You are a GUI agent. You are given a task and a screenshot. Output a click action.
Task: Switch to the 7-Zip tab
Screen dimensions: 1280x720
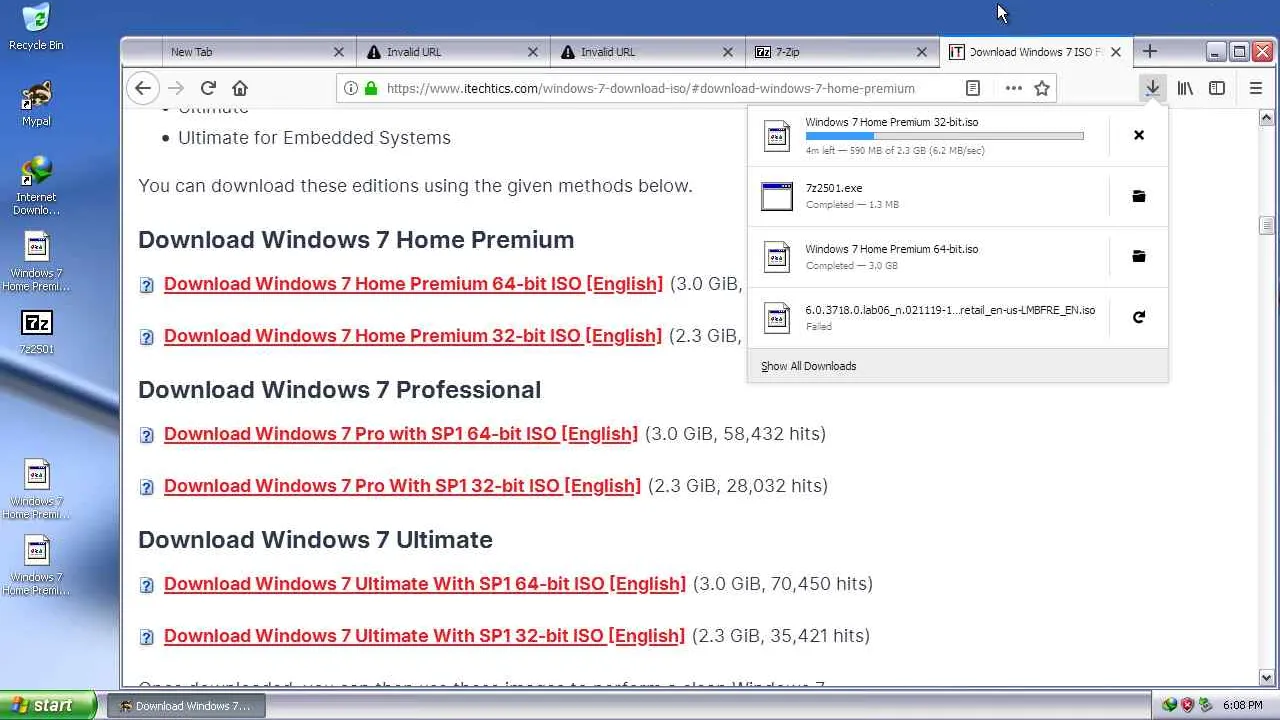tap(843, 52)
